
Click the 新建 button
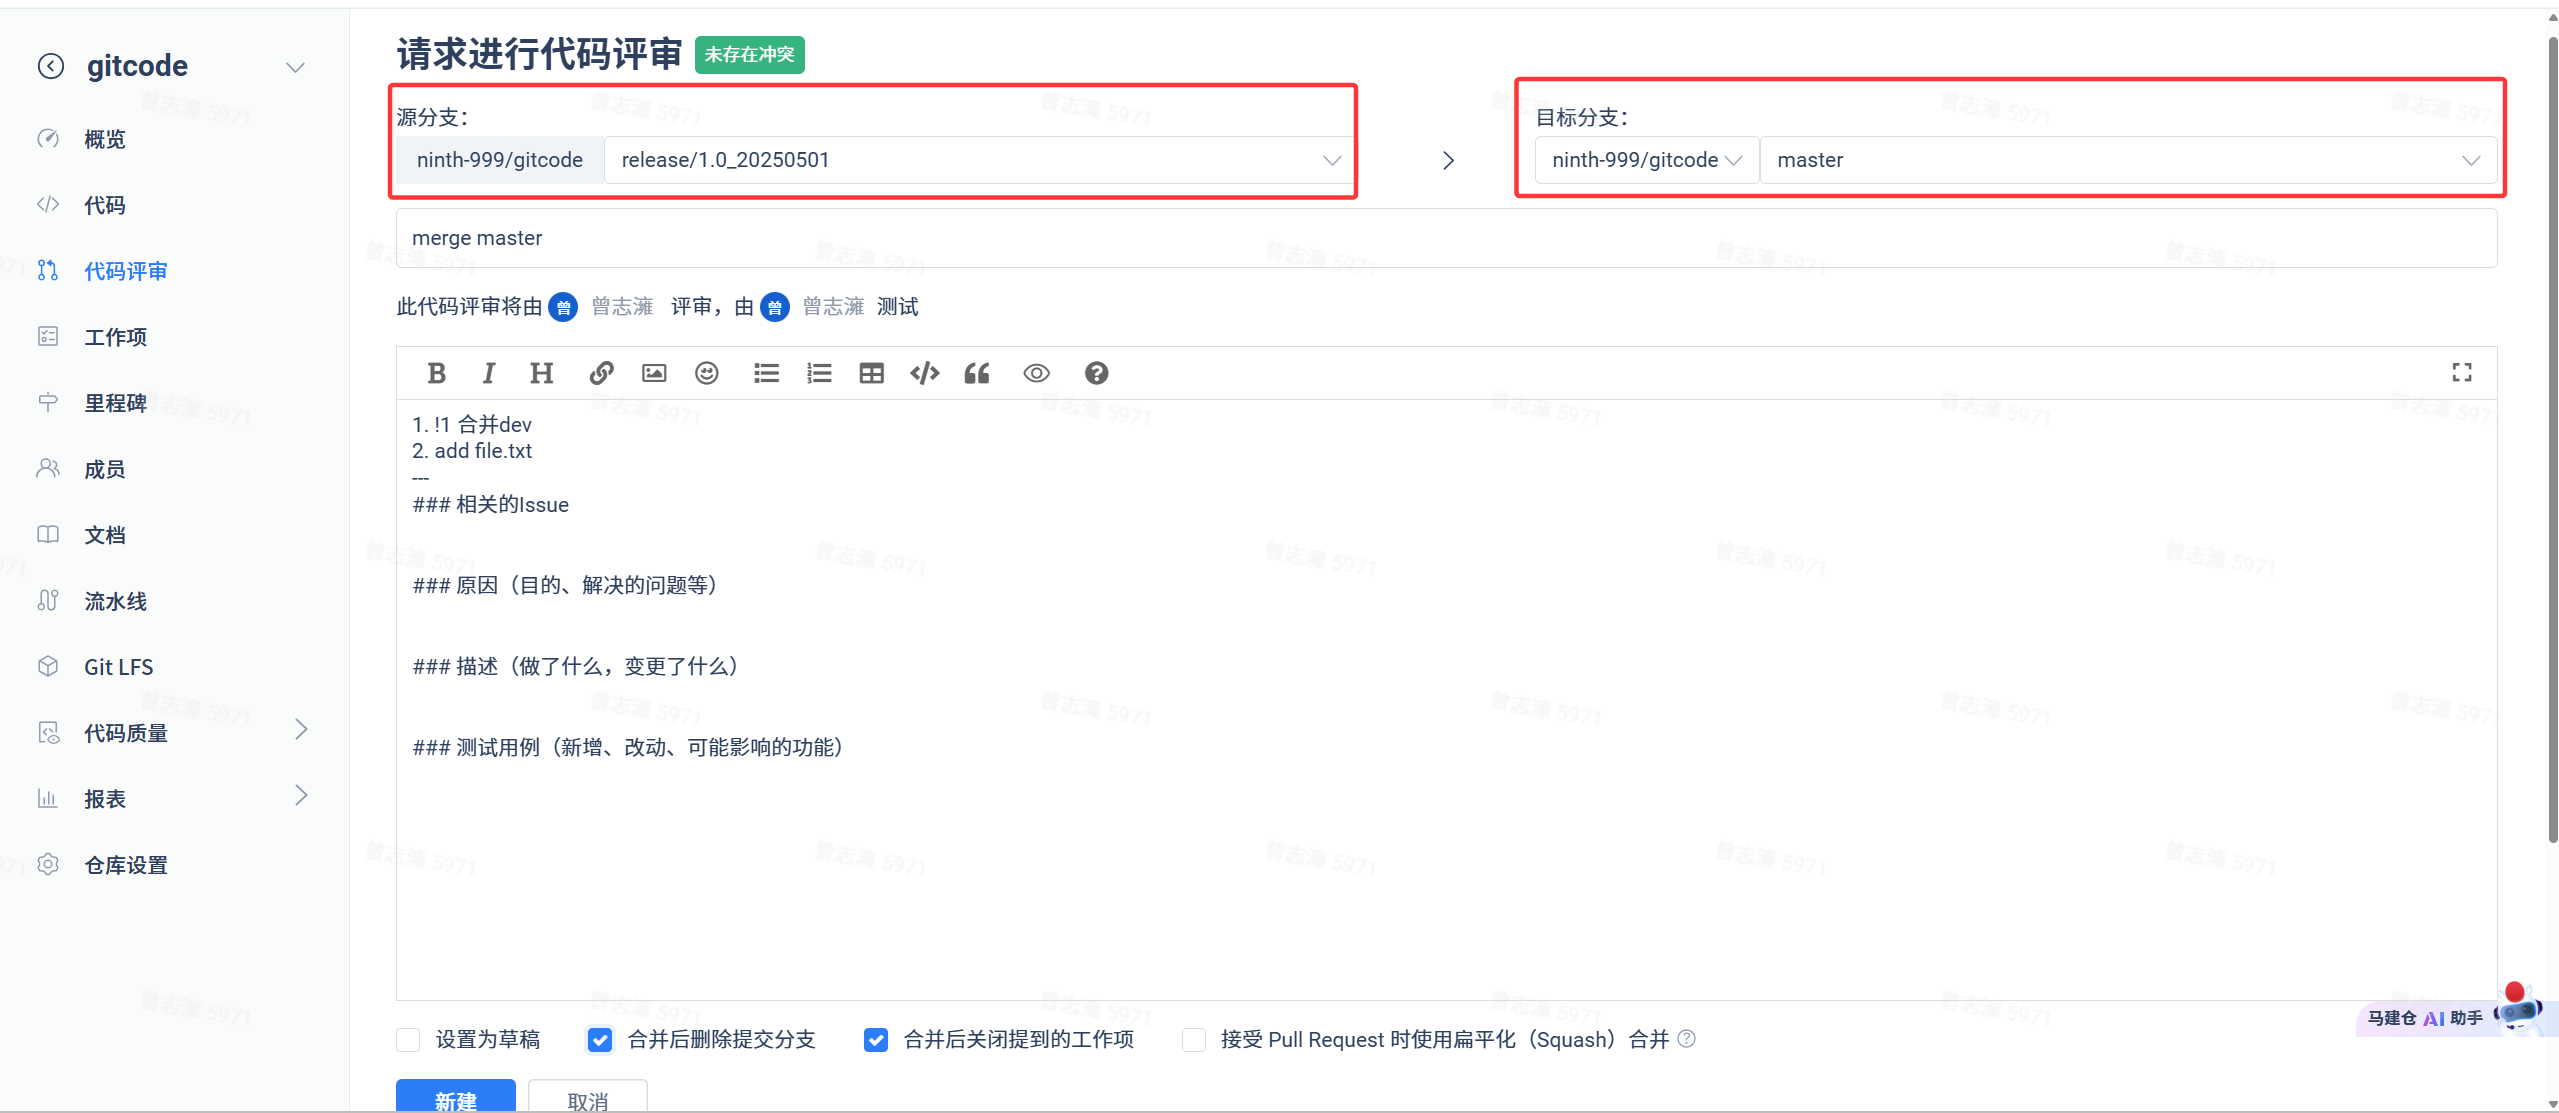click(x=455, y=1098)
